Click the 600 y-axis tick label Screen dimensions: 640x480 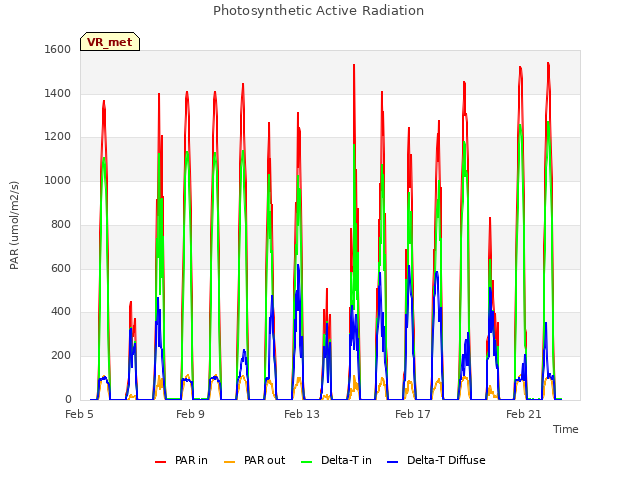[x=61, y=268]
